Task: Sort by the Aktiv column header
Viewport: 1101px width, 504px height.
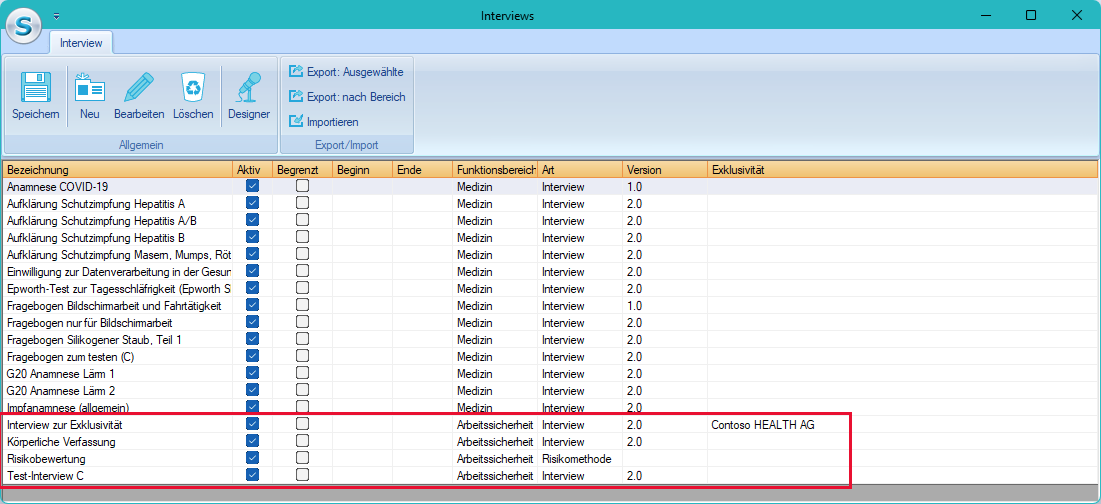Action: [253, 169]
